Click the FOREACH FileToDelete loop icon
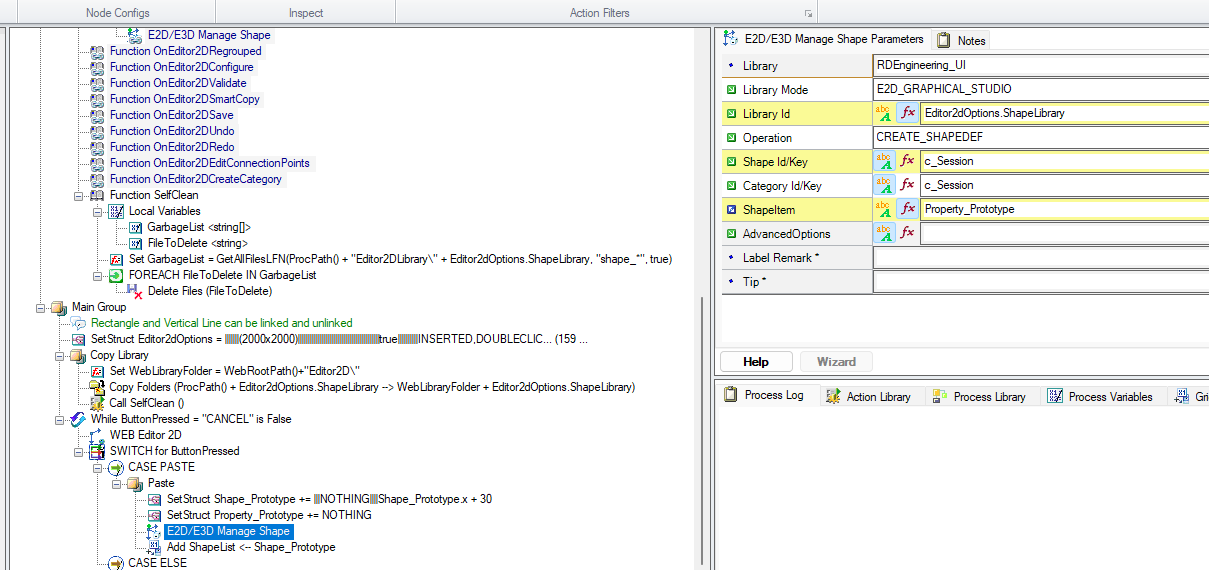 116,275
